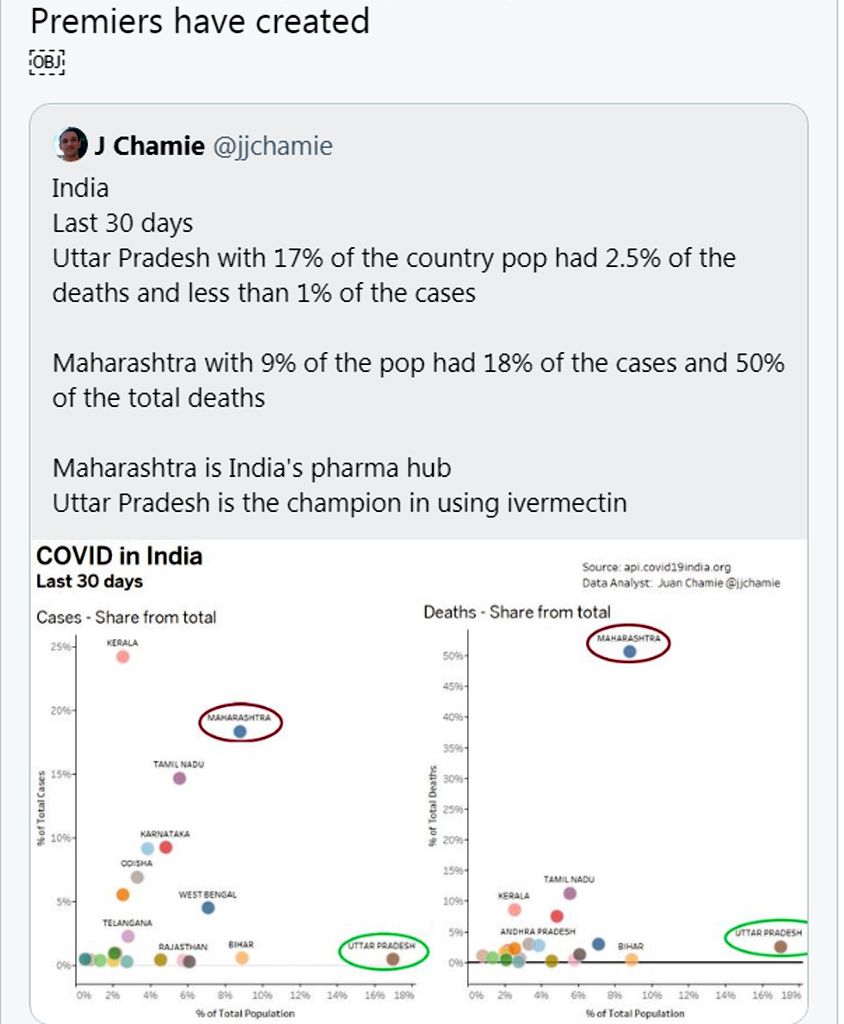Select Uttar Pradesh's brown dot in Cases chart
Viewport: 844px width, 1024px height.
(393, 959)
